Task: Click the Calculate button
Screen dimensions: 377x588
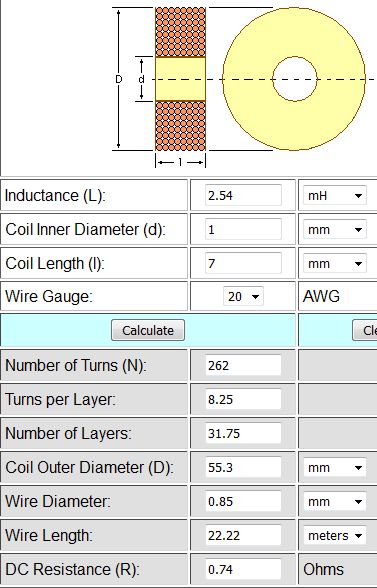Action: coord(148,330)
